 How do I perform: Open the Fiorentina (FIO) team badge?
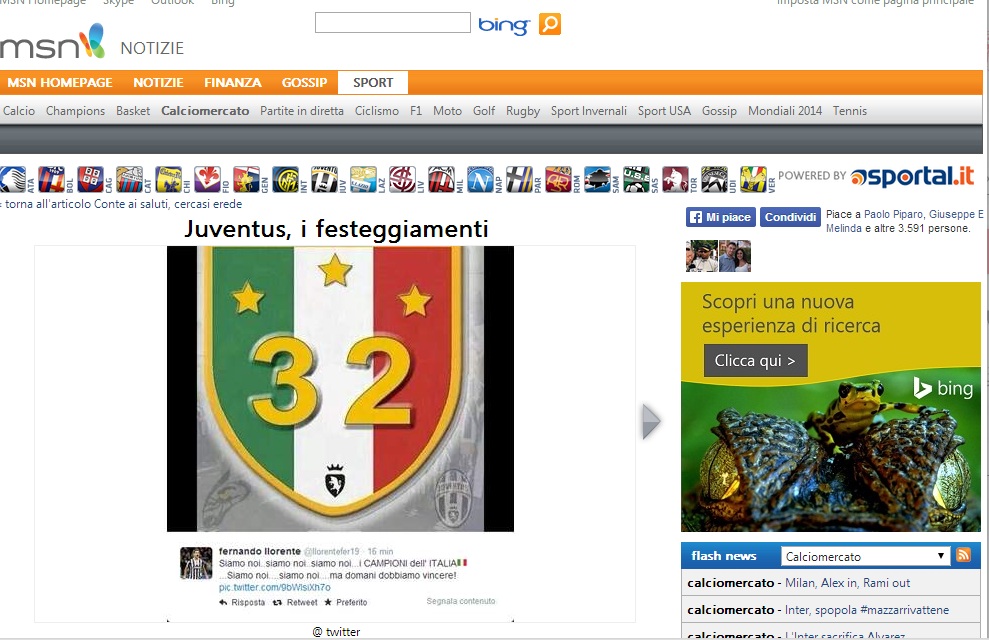click(208, 180)
